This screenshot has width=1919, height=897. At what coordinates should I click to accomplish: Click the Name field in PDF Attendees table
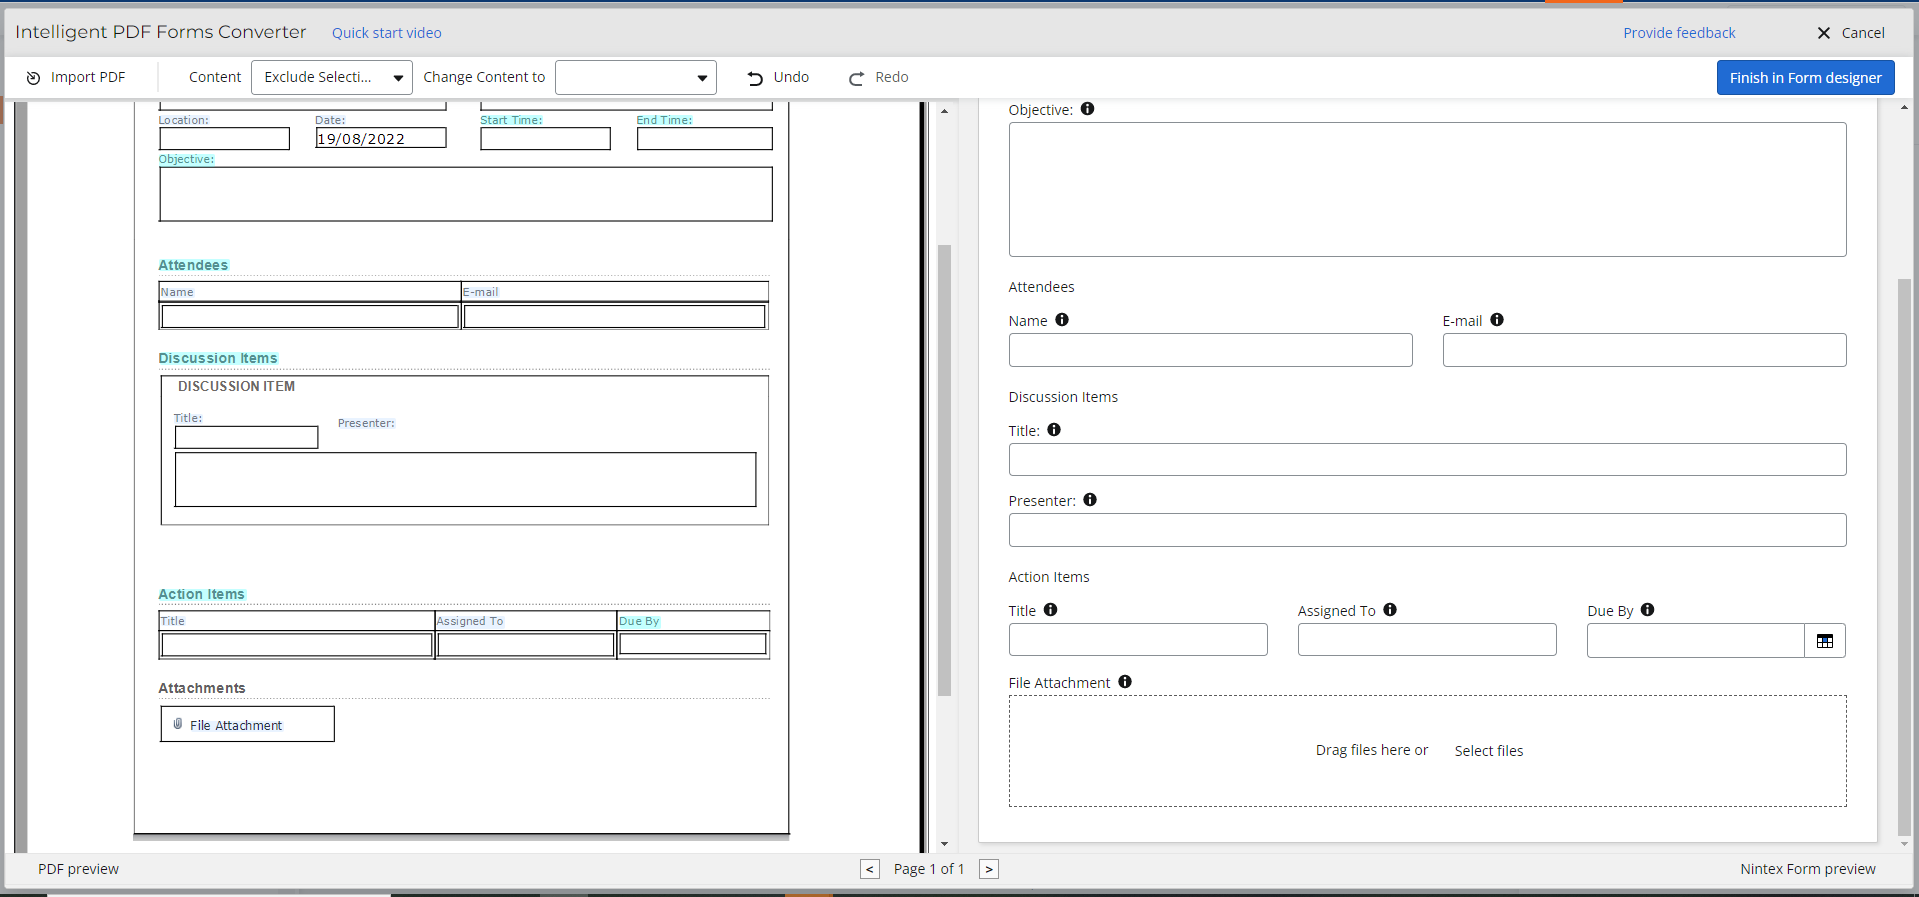point(310,317)
